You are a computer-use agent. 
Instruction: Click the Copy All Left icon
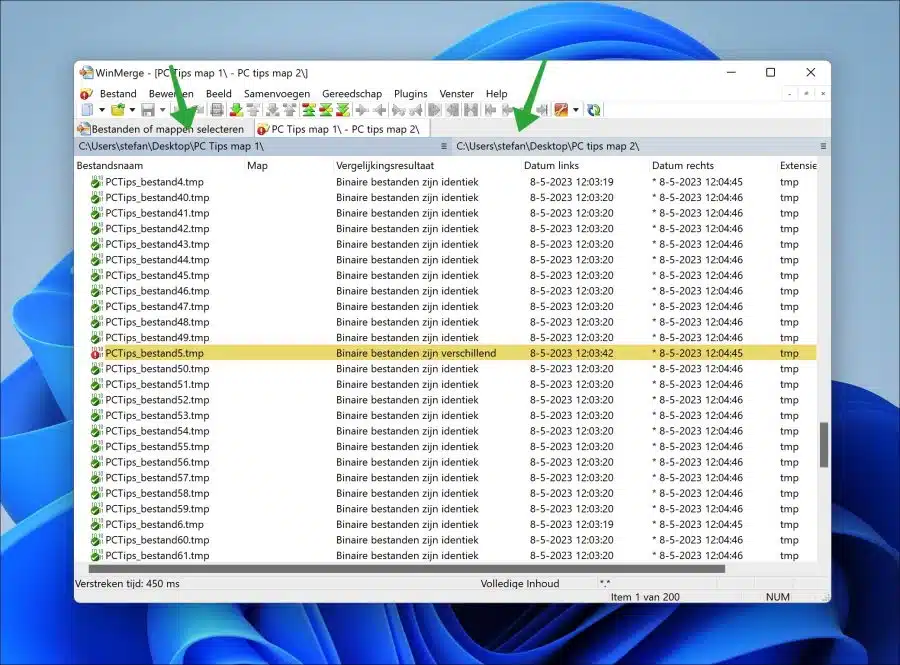tap(452, 110)
